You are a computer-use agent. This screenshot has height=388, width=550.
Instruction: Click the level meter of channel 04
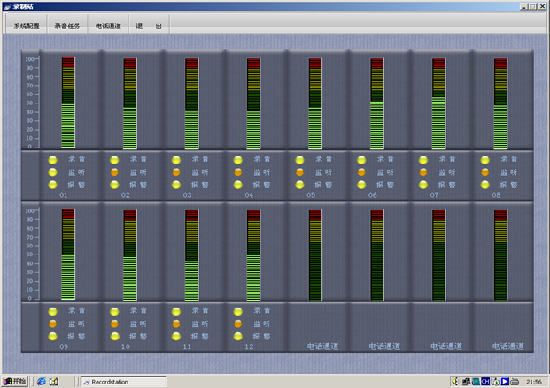pos(253,103)
